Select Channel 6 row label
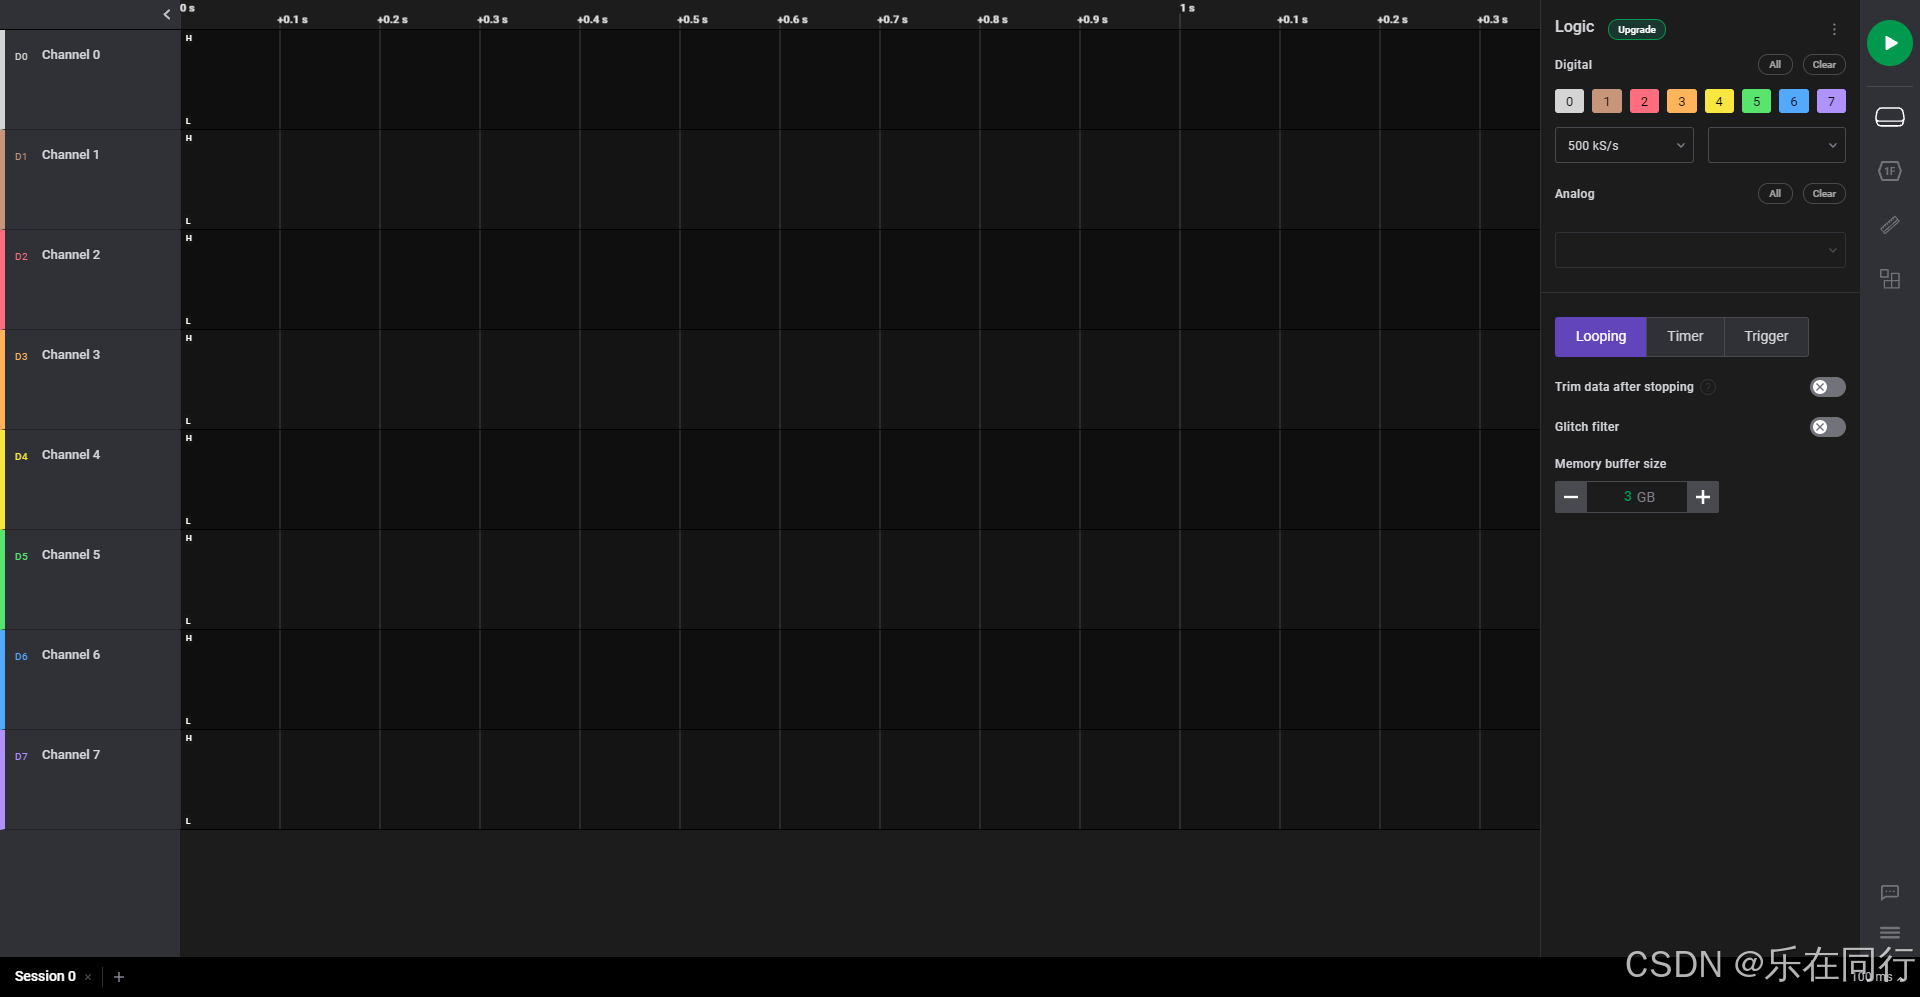The height and width of the screenshot is (997, 1920). pos(71,655)
